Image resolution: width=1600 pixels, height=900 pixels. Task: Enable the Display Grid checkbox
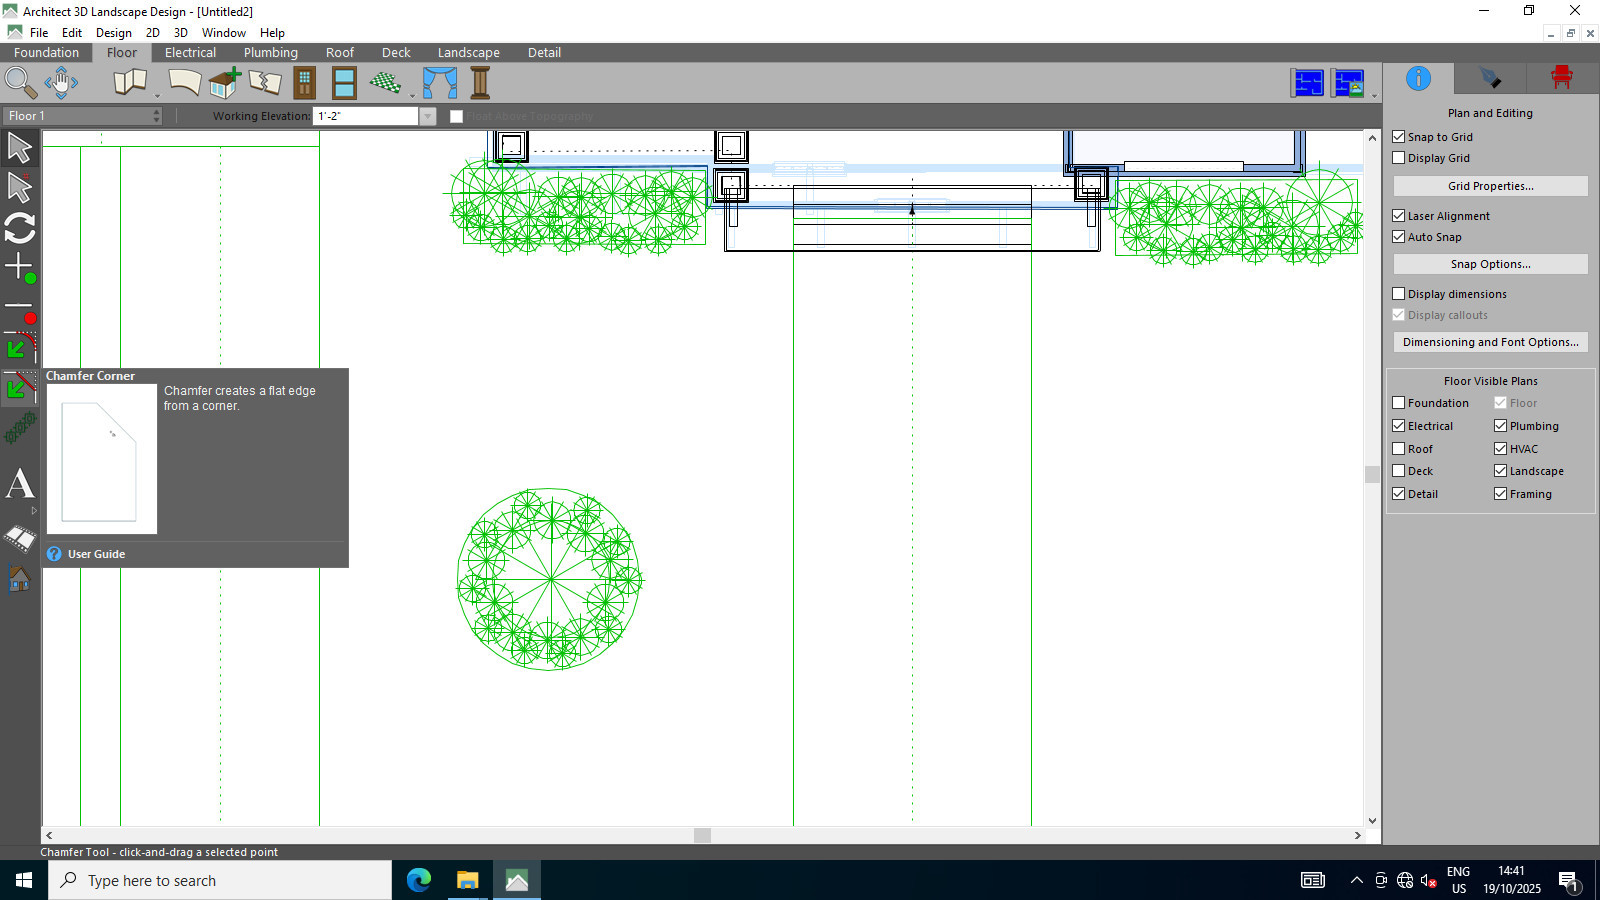click(1399, 158)
